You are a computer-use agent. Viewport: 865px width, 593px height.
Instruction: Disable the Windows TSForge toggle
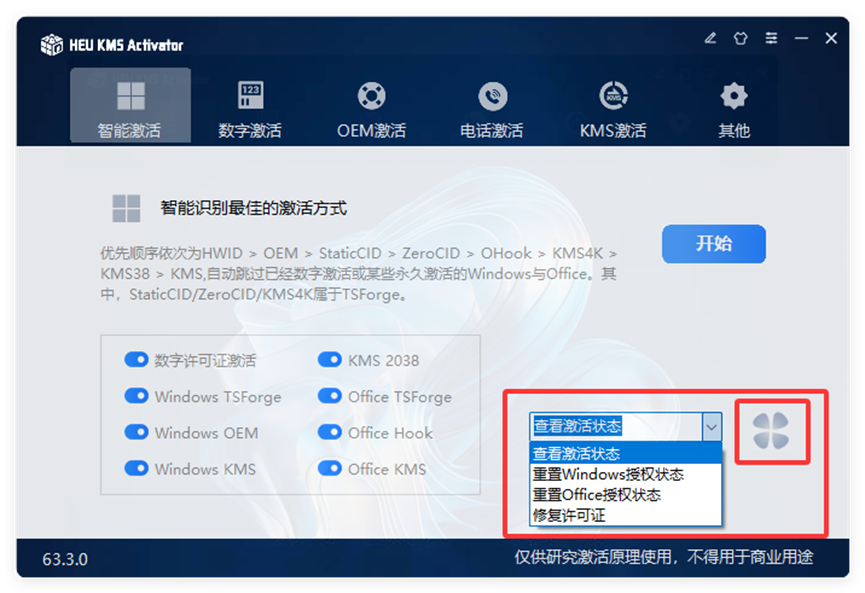137,396
